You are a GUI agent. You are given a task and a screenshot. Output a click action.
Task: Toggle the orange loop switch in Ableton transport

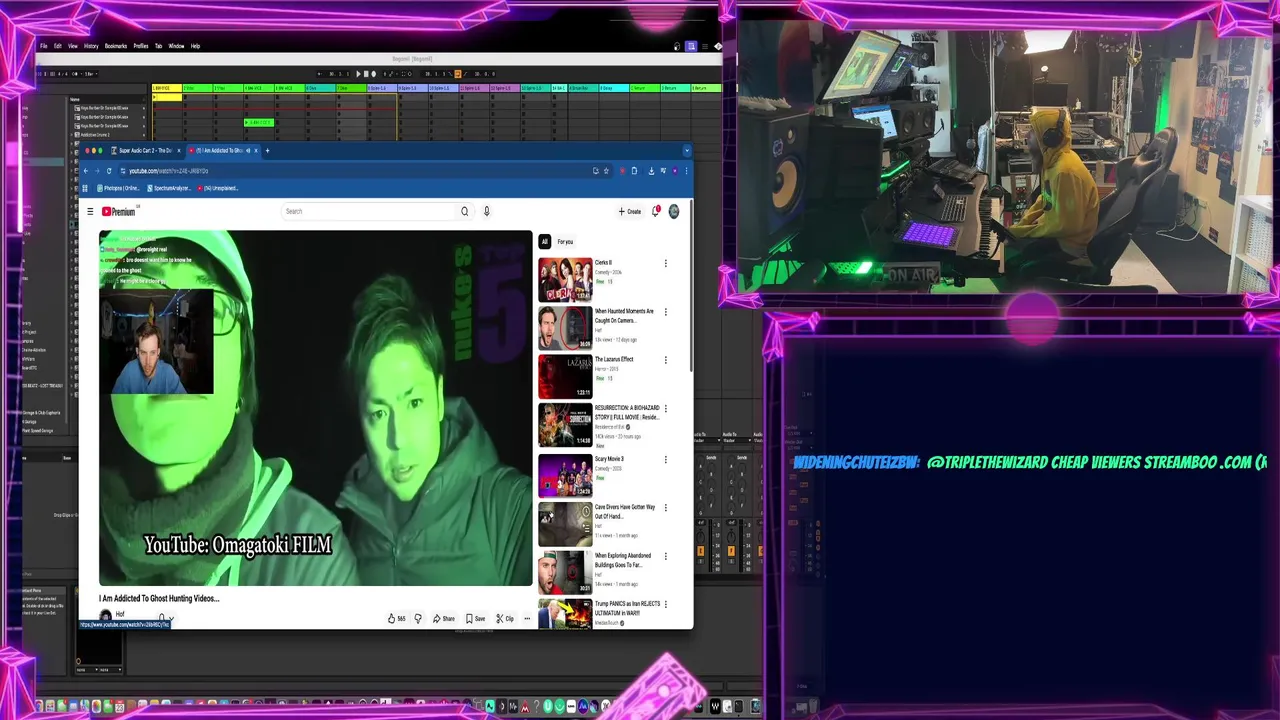458,74
